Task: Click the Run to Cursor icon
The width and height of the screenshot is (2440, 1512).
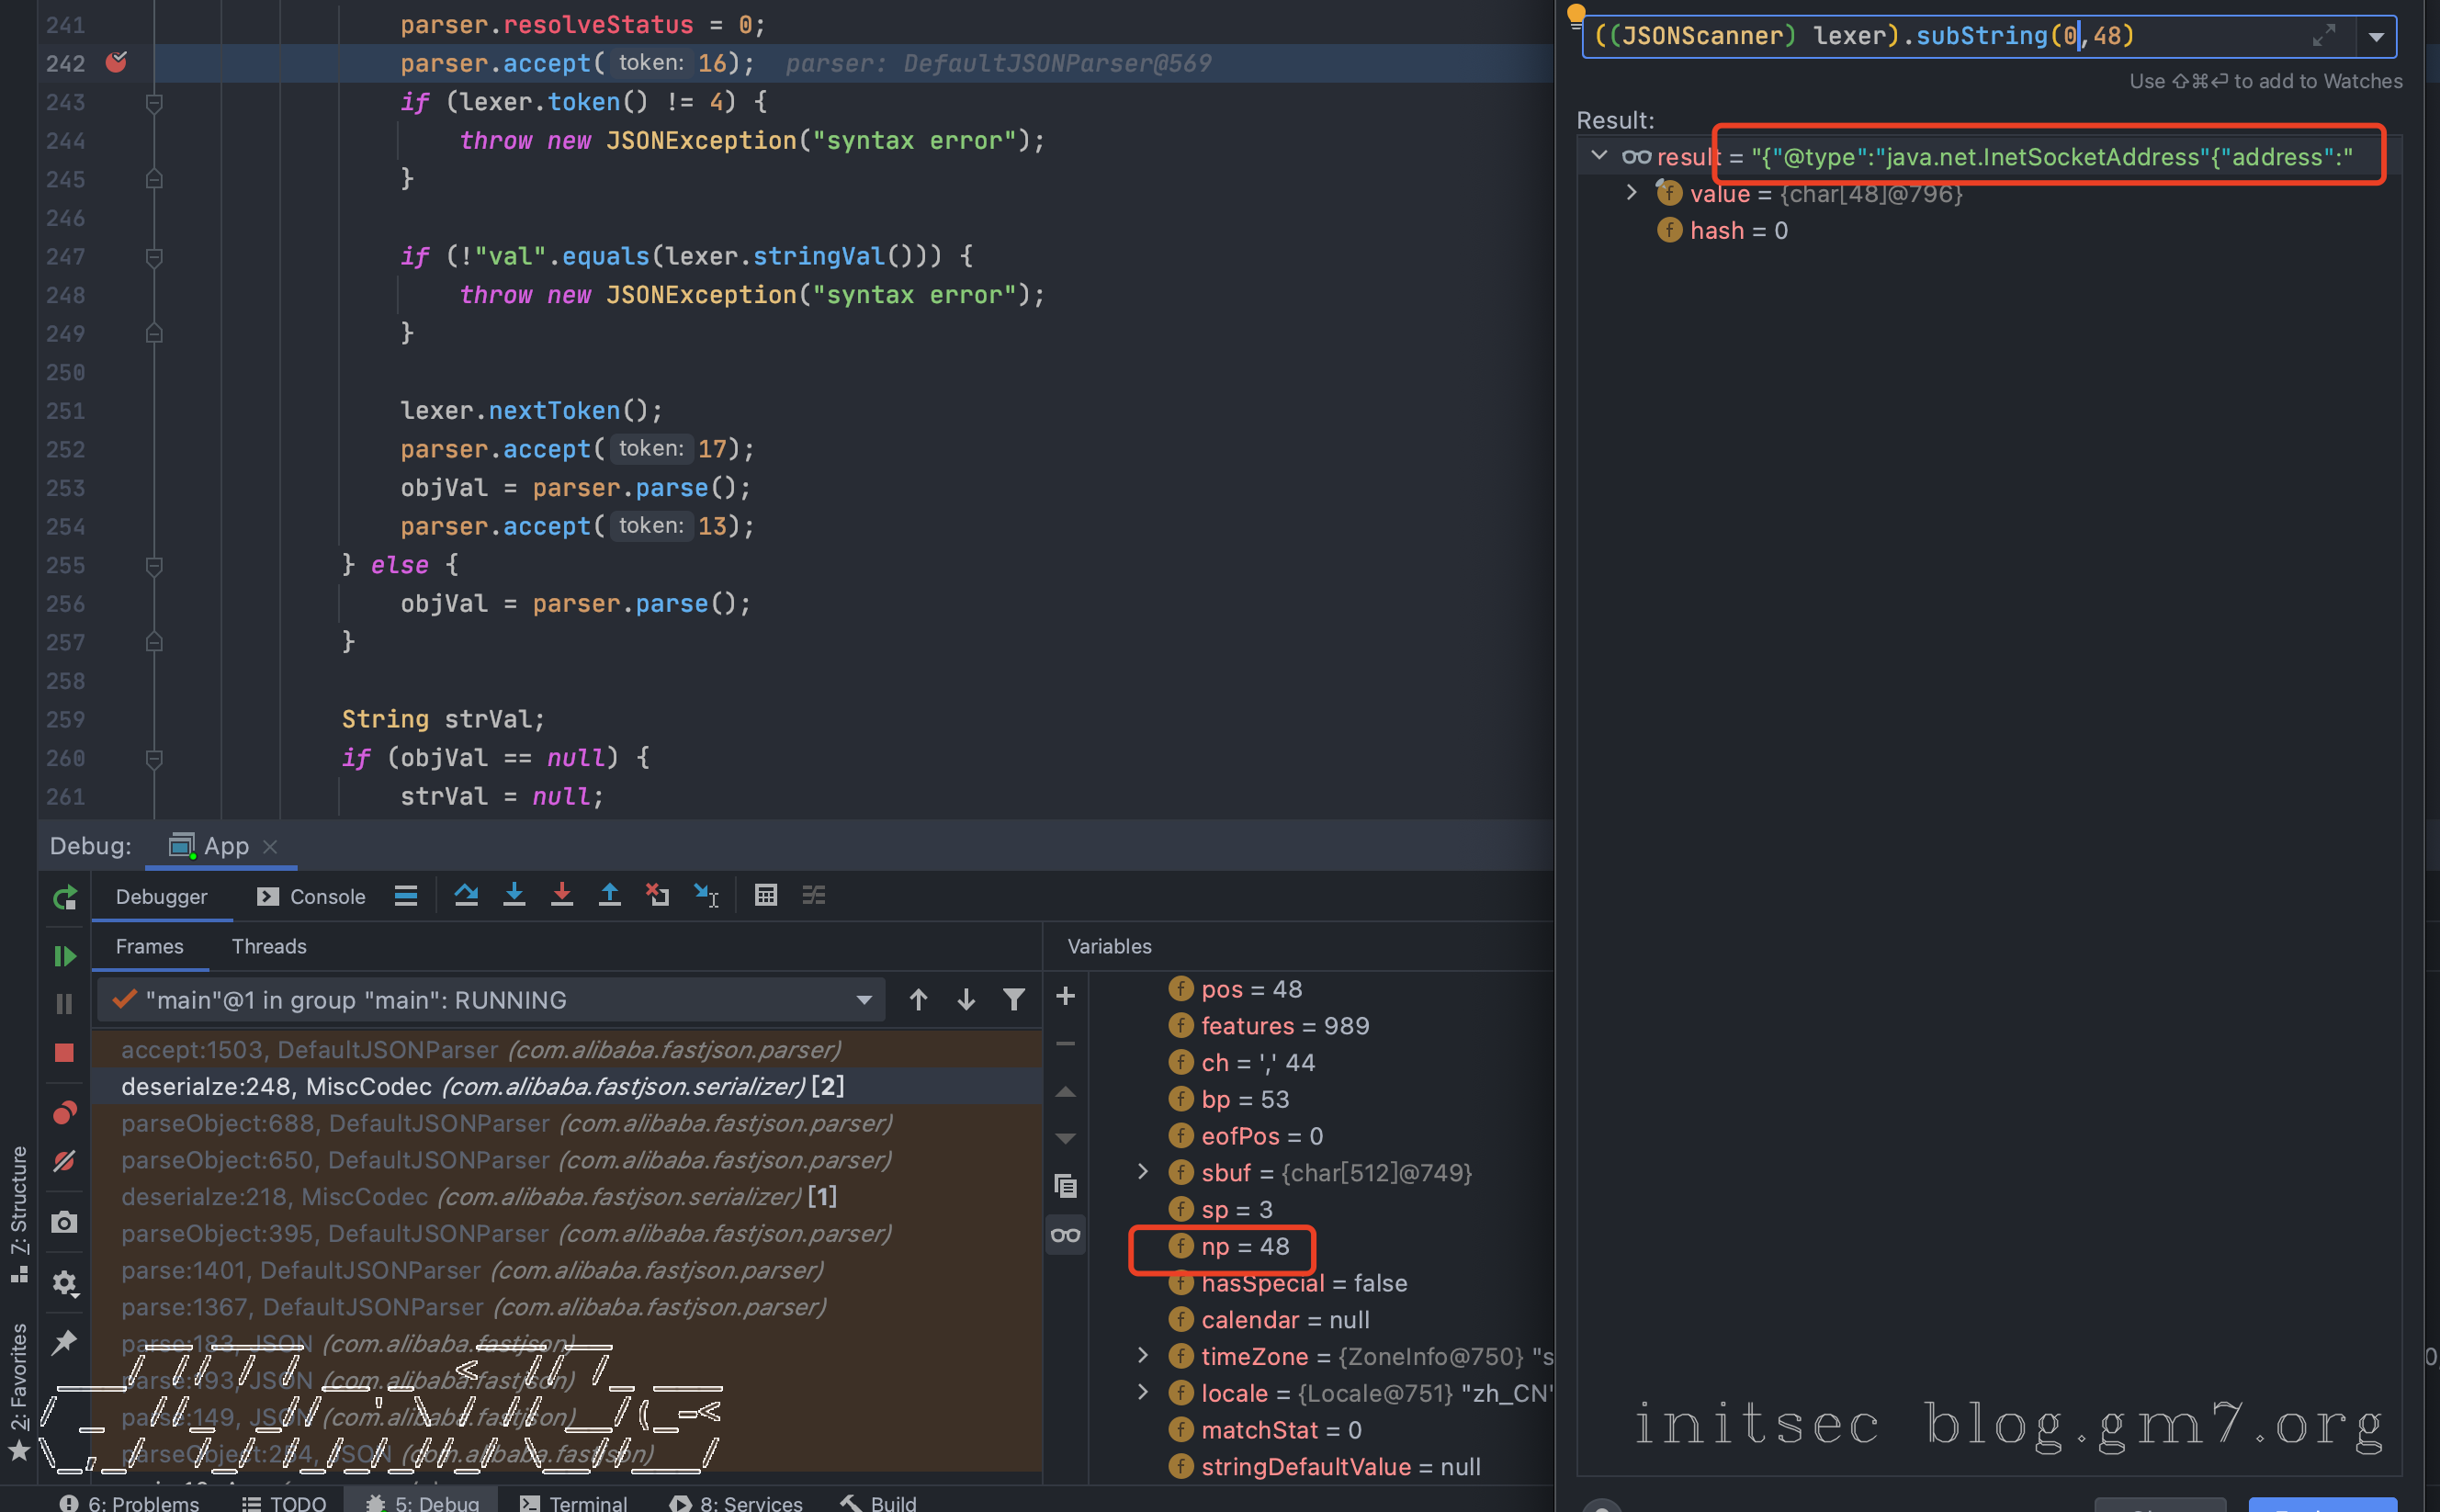Action: coord(706,895)
